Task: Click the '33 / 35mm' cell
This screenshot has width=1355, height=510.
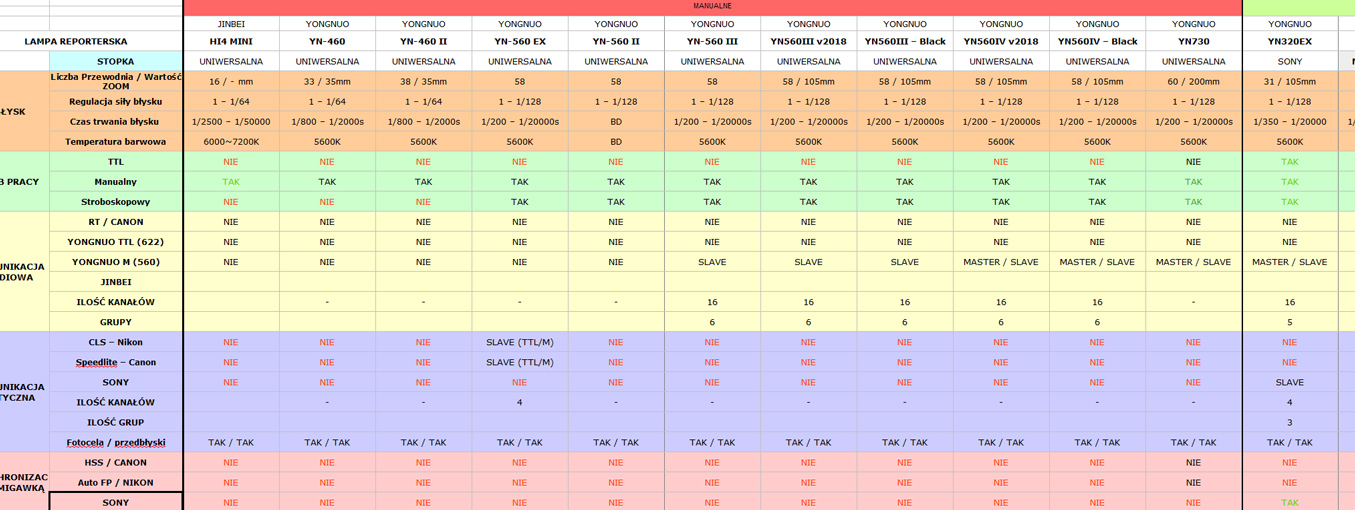Action: click(x=327, y=81)
